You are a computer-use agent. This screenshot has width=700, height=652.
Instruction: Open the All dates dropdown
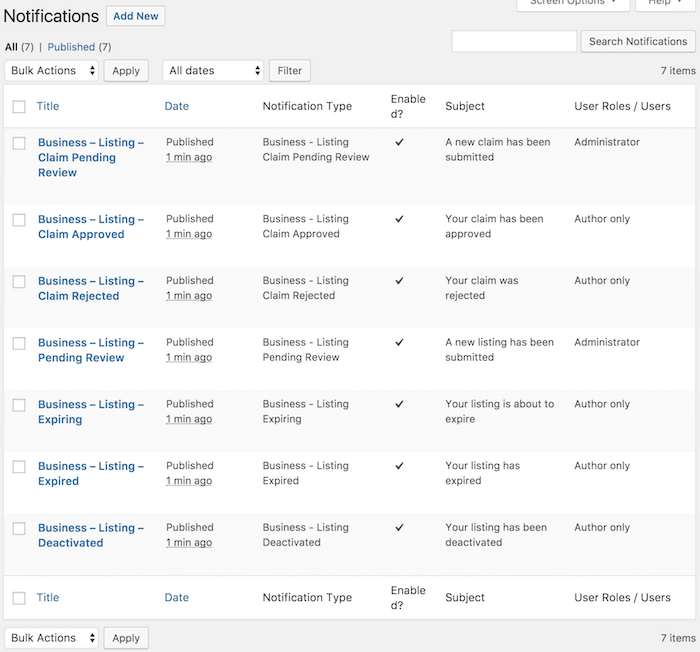pos(213,71)
